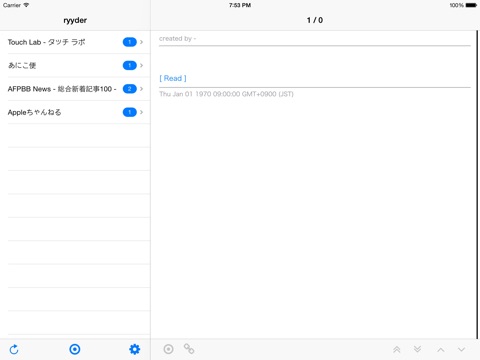The image size is (480, 360).
Task: Open the あにこ便 feed
Action: coord(75,65)
